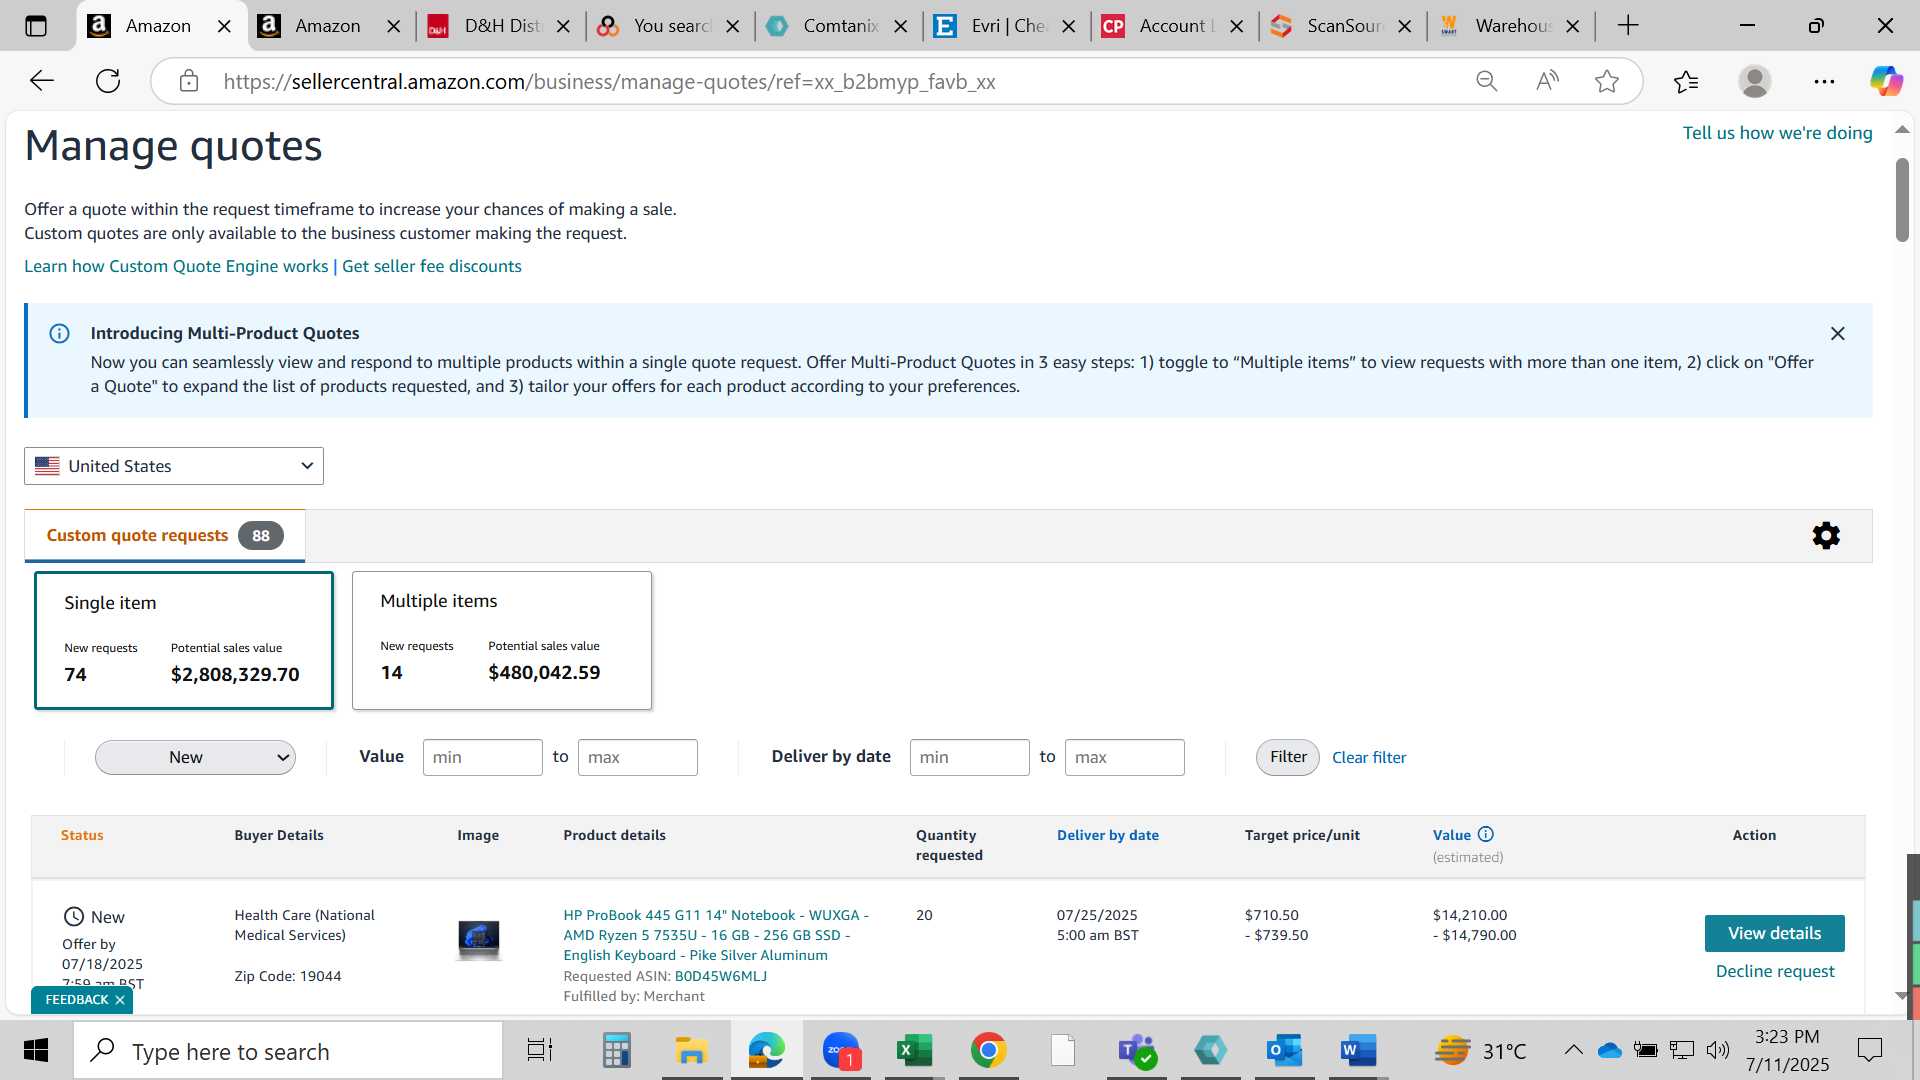Open Microsoft Edge taskbar icon
This screenshot has height=1080, width=1920.
pyautogui.click(x=766, y=1051)
